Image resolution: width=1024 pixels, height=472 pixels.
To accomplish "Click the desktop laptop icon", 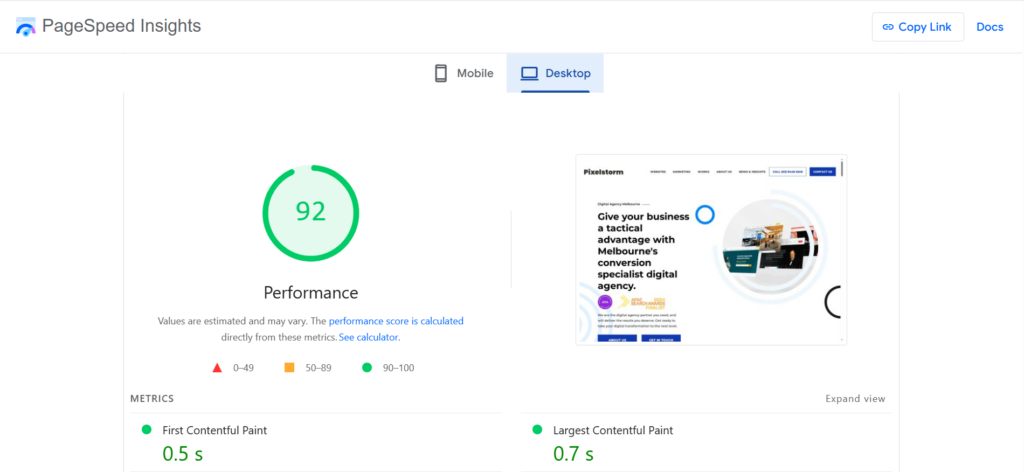I will pyautogui.click(x=529, y=73).
